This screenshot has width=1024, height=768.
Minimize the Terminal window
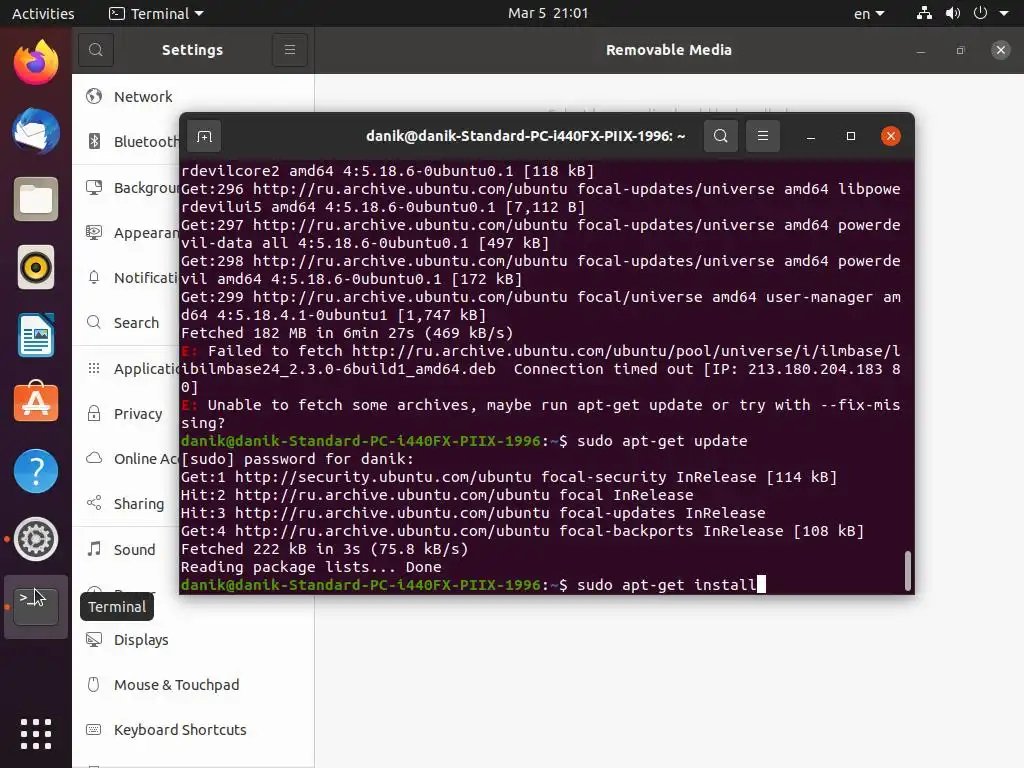coord(810,136)
